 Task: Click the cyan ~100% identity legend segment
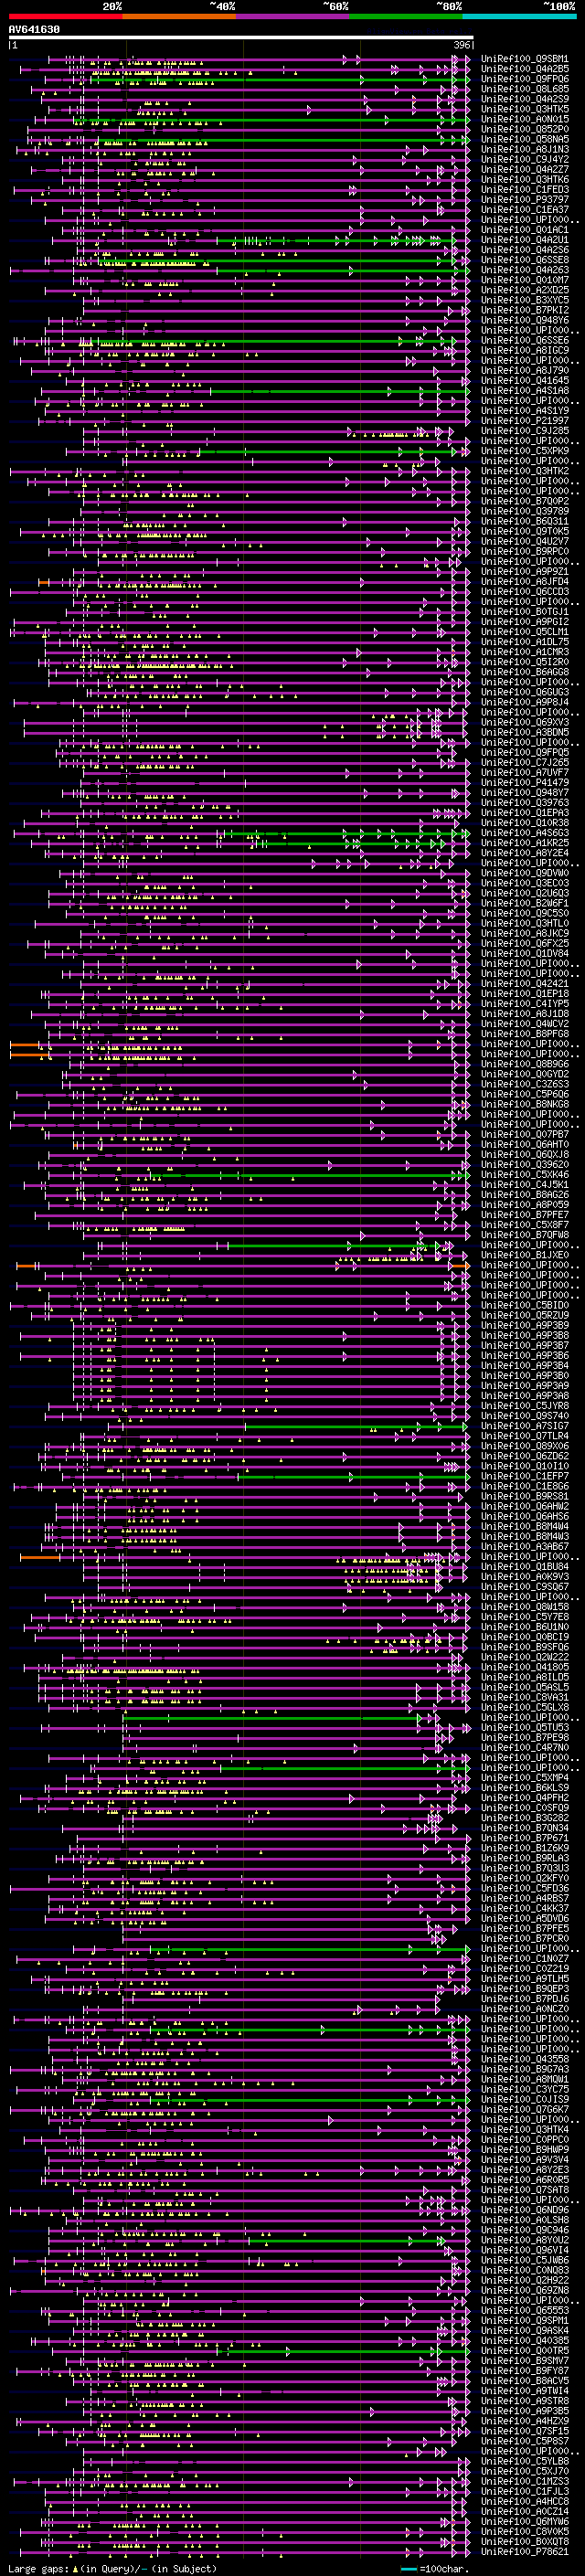click(519, 16)
